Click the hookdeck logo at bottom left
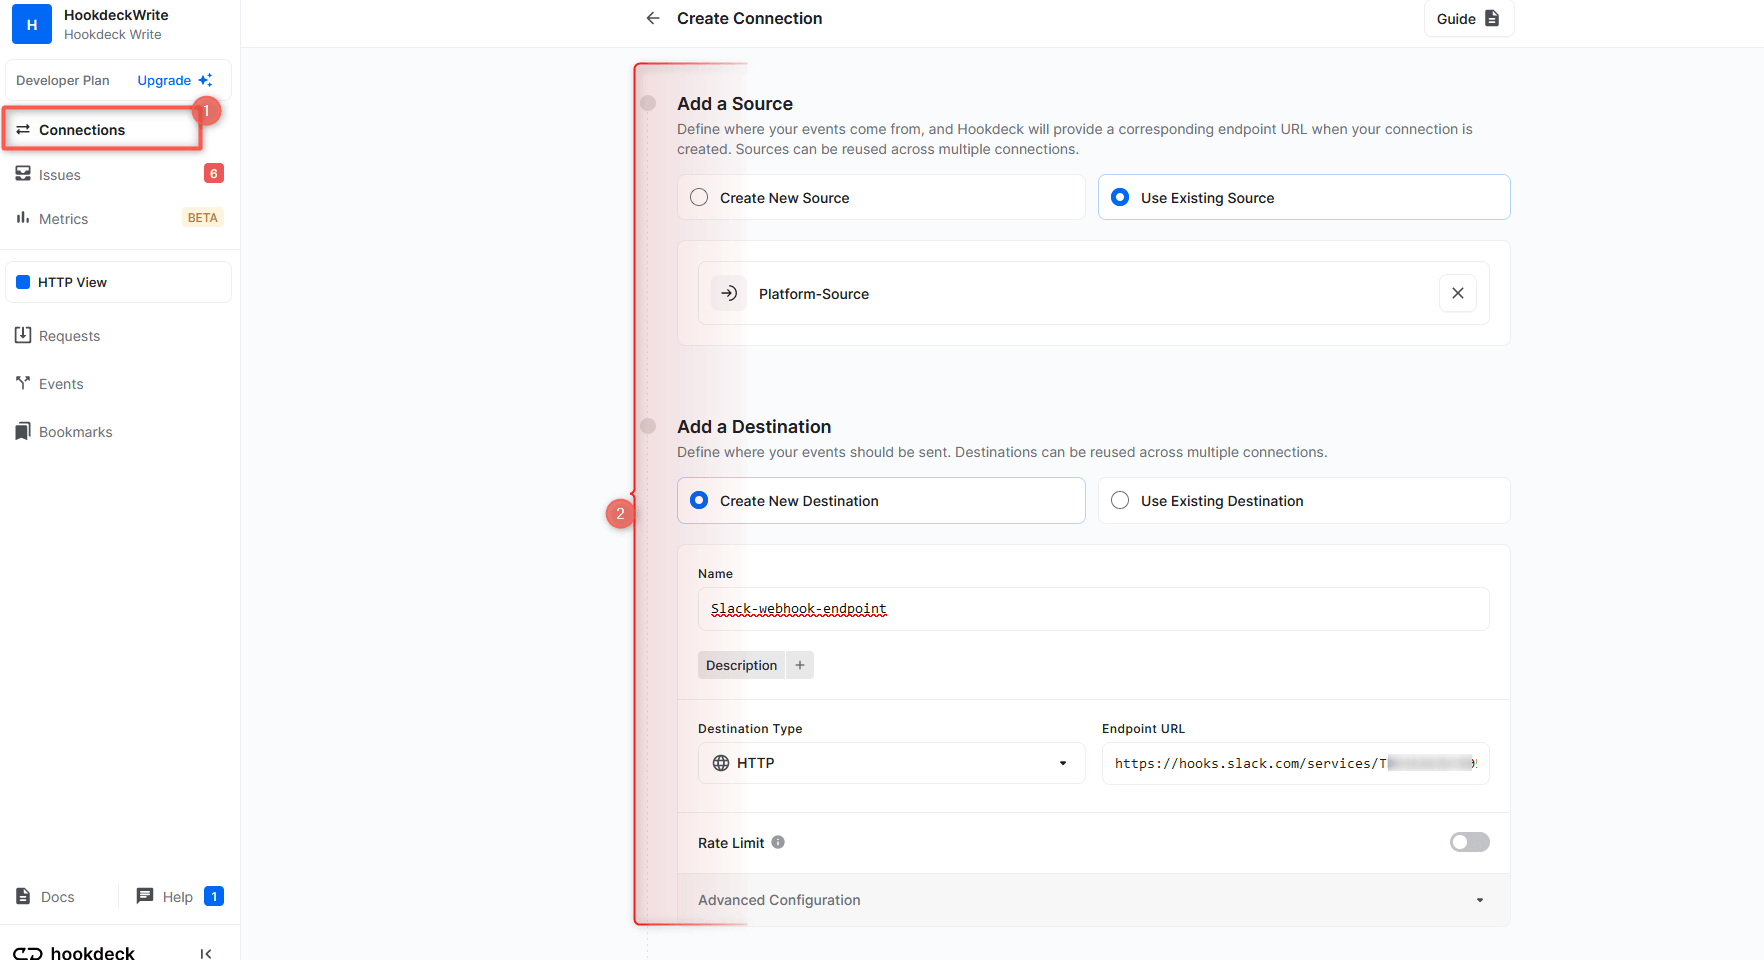This screenshot has width=1764, height=960. [73, 951]
